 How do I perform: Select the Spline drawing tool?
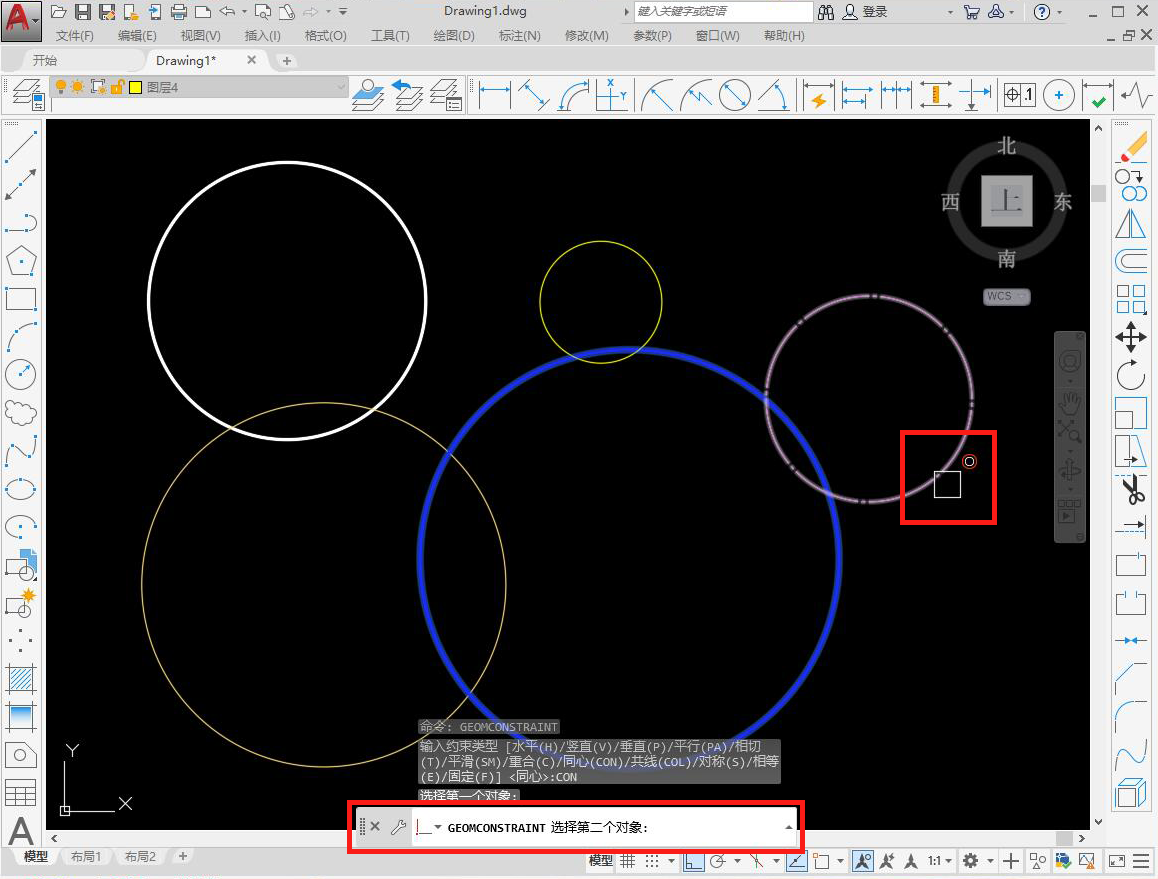21,451
